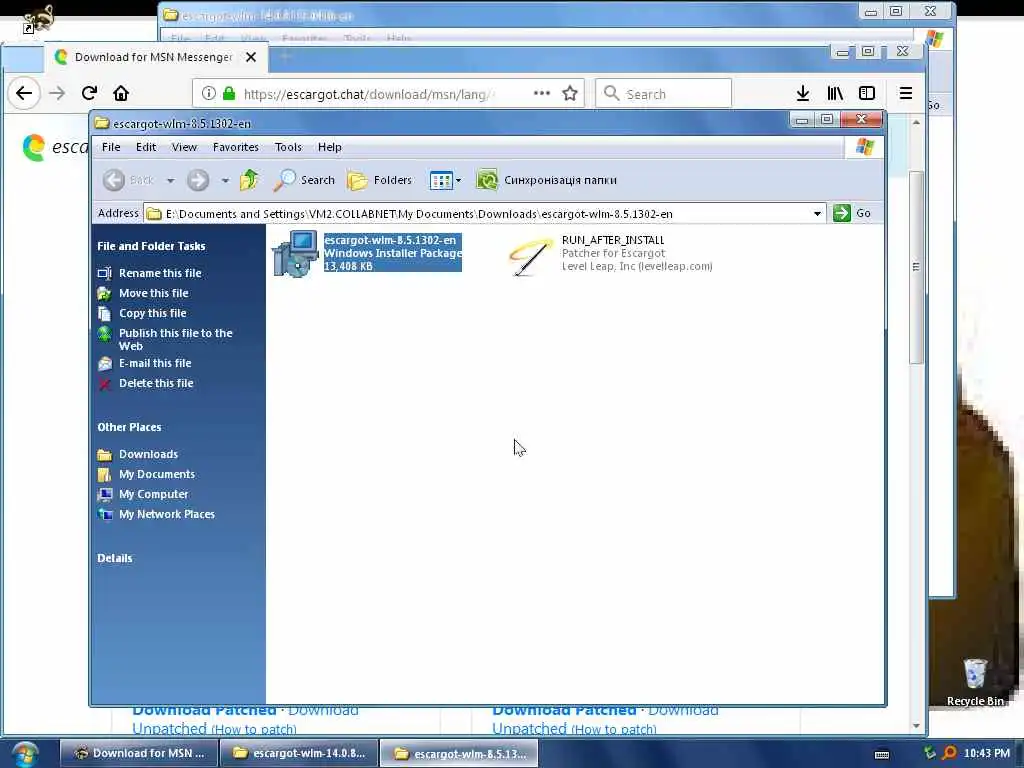1024x768 pixels.
Task: Select the RUN_AFTER_INSTALL patcher icon
Action: (530, 257)
